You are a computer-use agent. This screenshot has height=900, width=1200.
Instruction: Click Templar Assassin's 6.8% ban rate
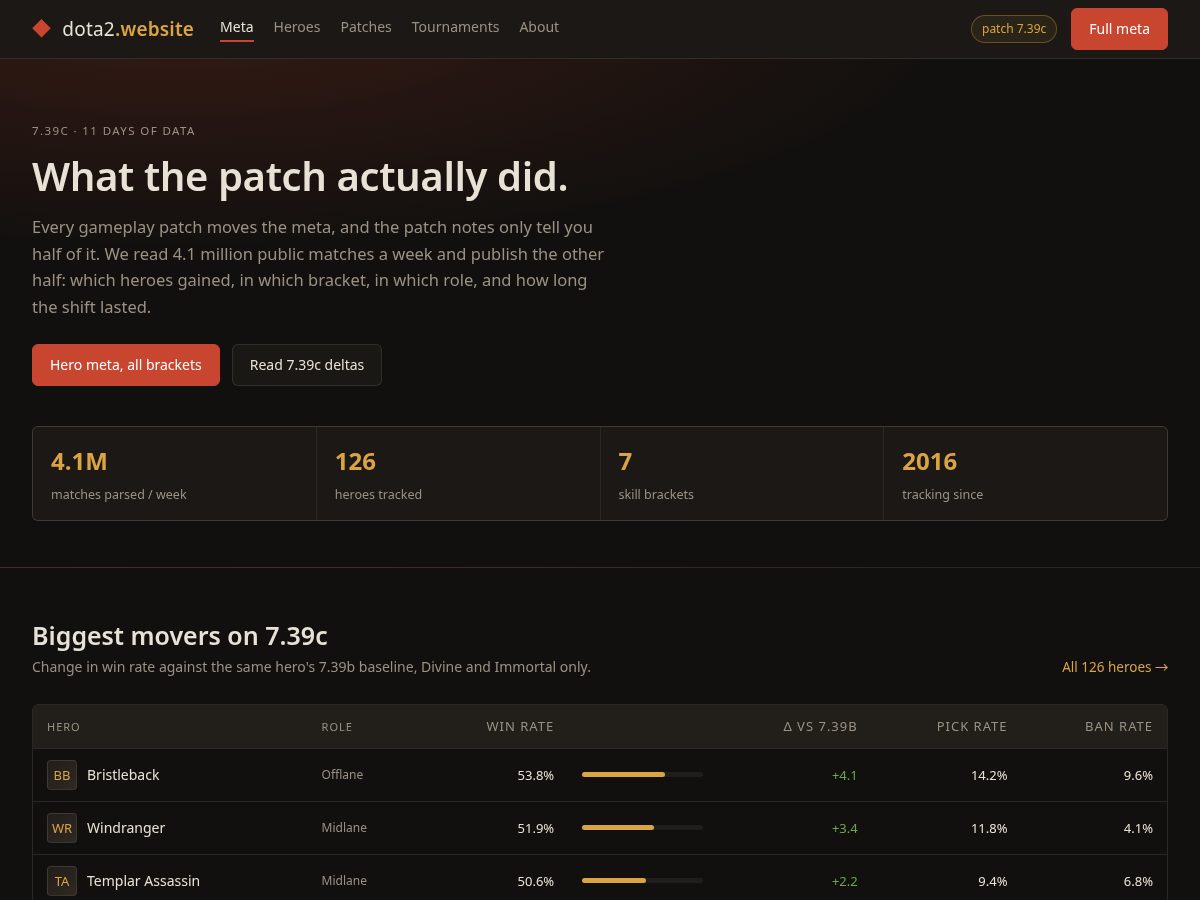coord(1138,881)
